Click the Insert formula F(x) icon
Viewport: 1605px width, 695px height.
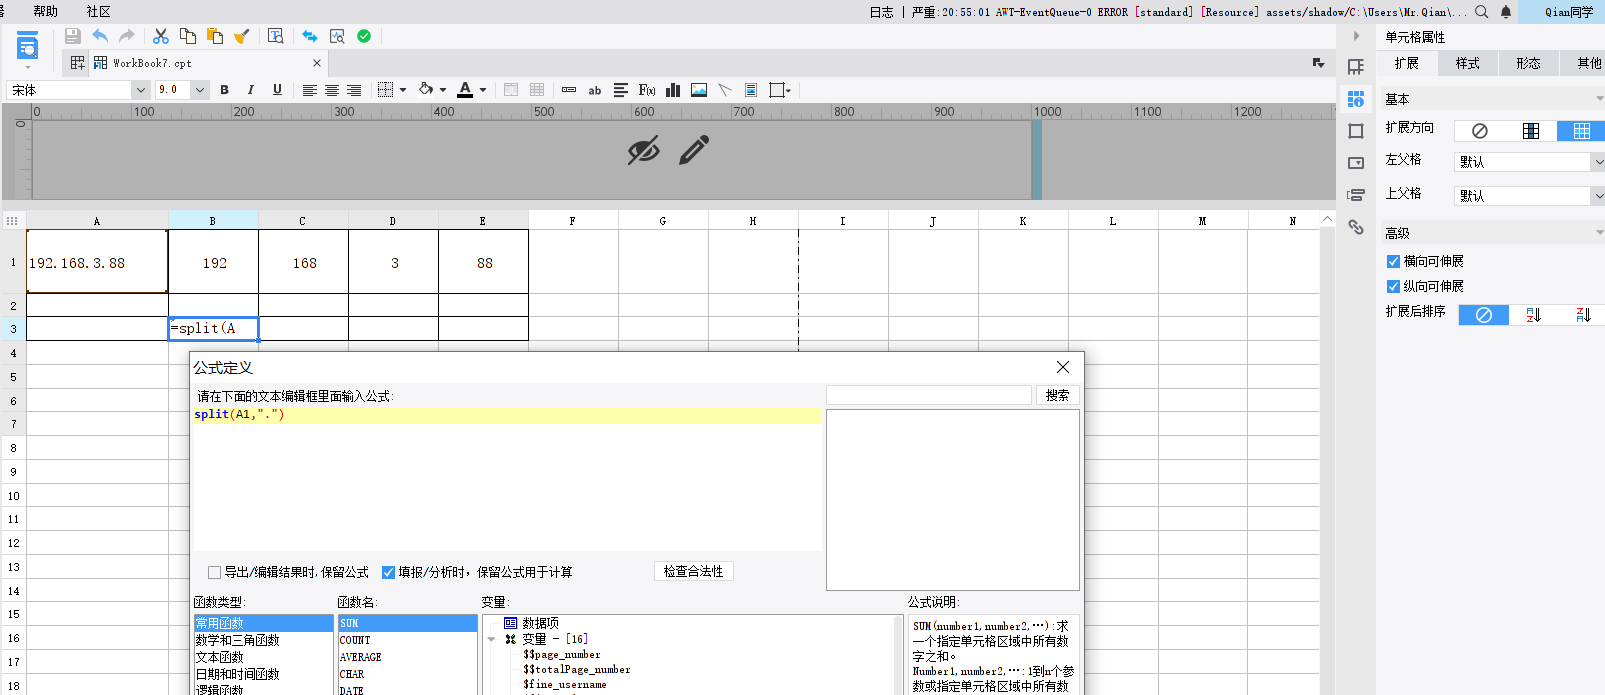[647, 90]
